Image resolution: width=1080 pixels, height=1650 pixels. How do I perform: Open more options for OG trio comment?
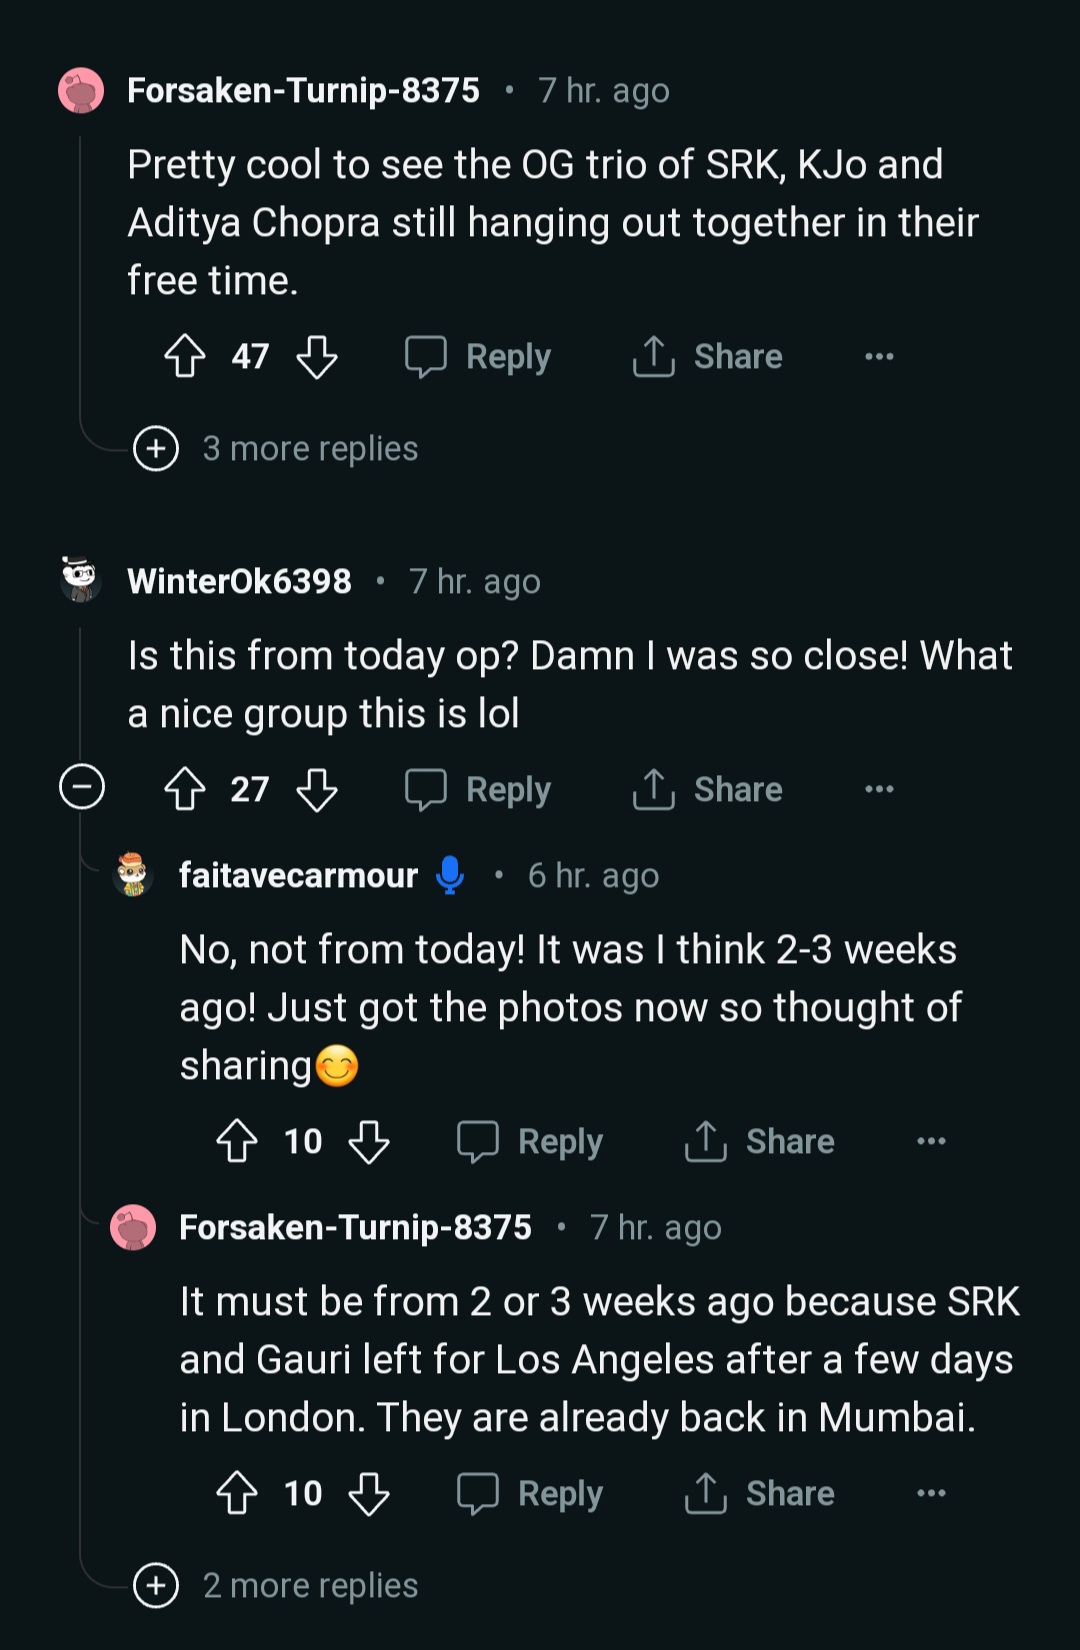879,357
